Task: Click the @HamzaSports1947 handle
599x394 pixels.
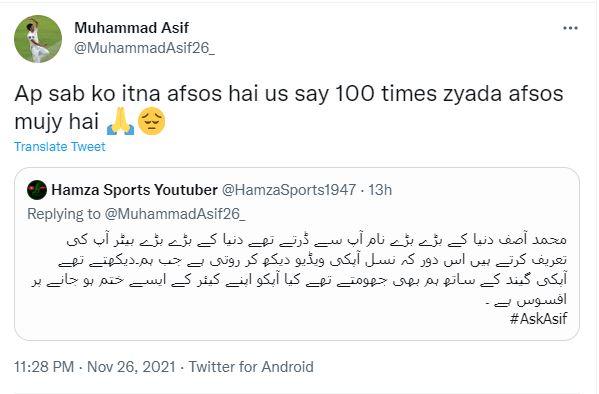Action: [x=289, y=190]
